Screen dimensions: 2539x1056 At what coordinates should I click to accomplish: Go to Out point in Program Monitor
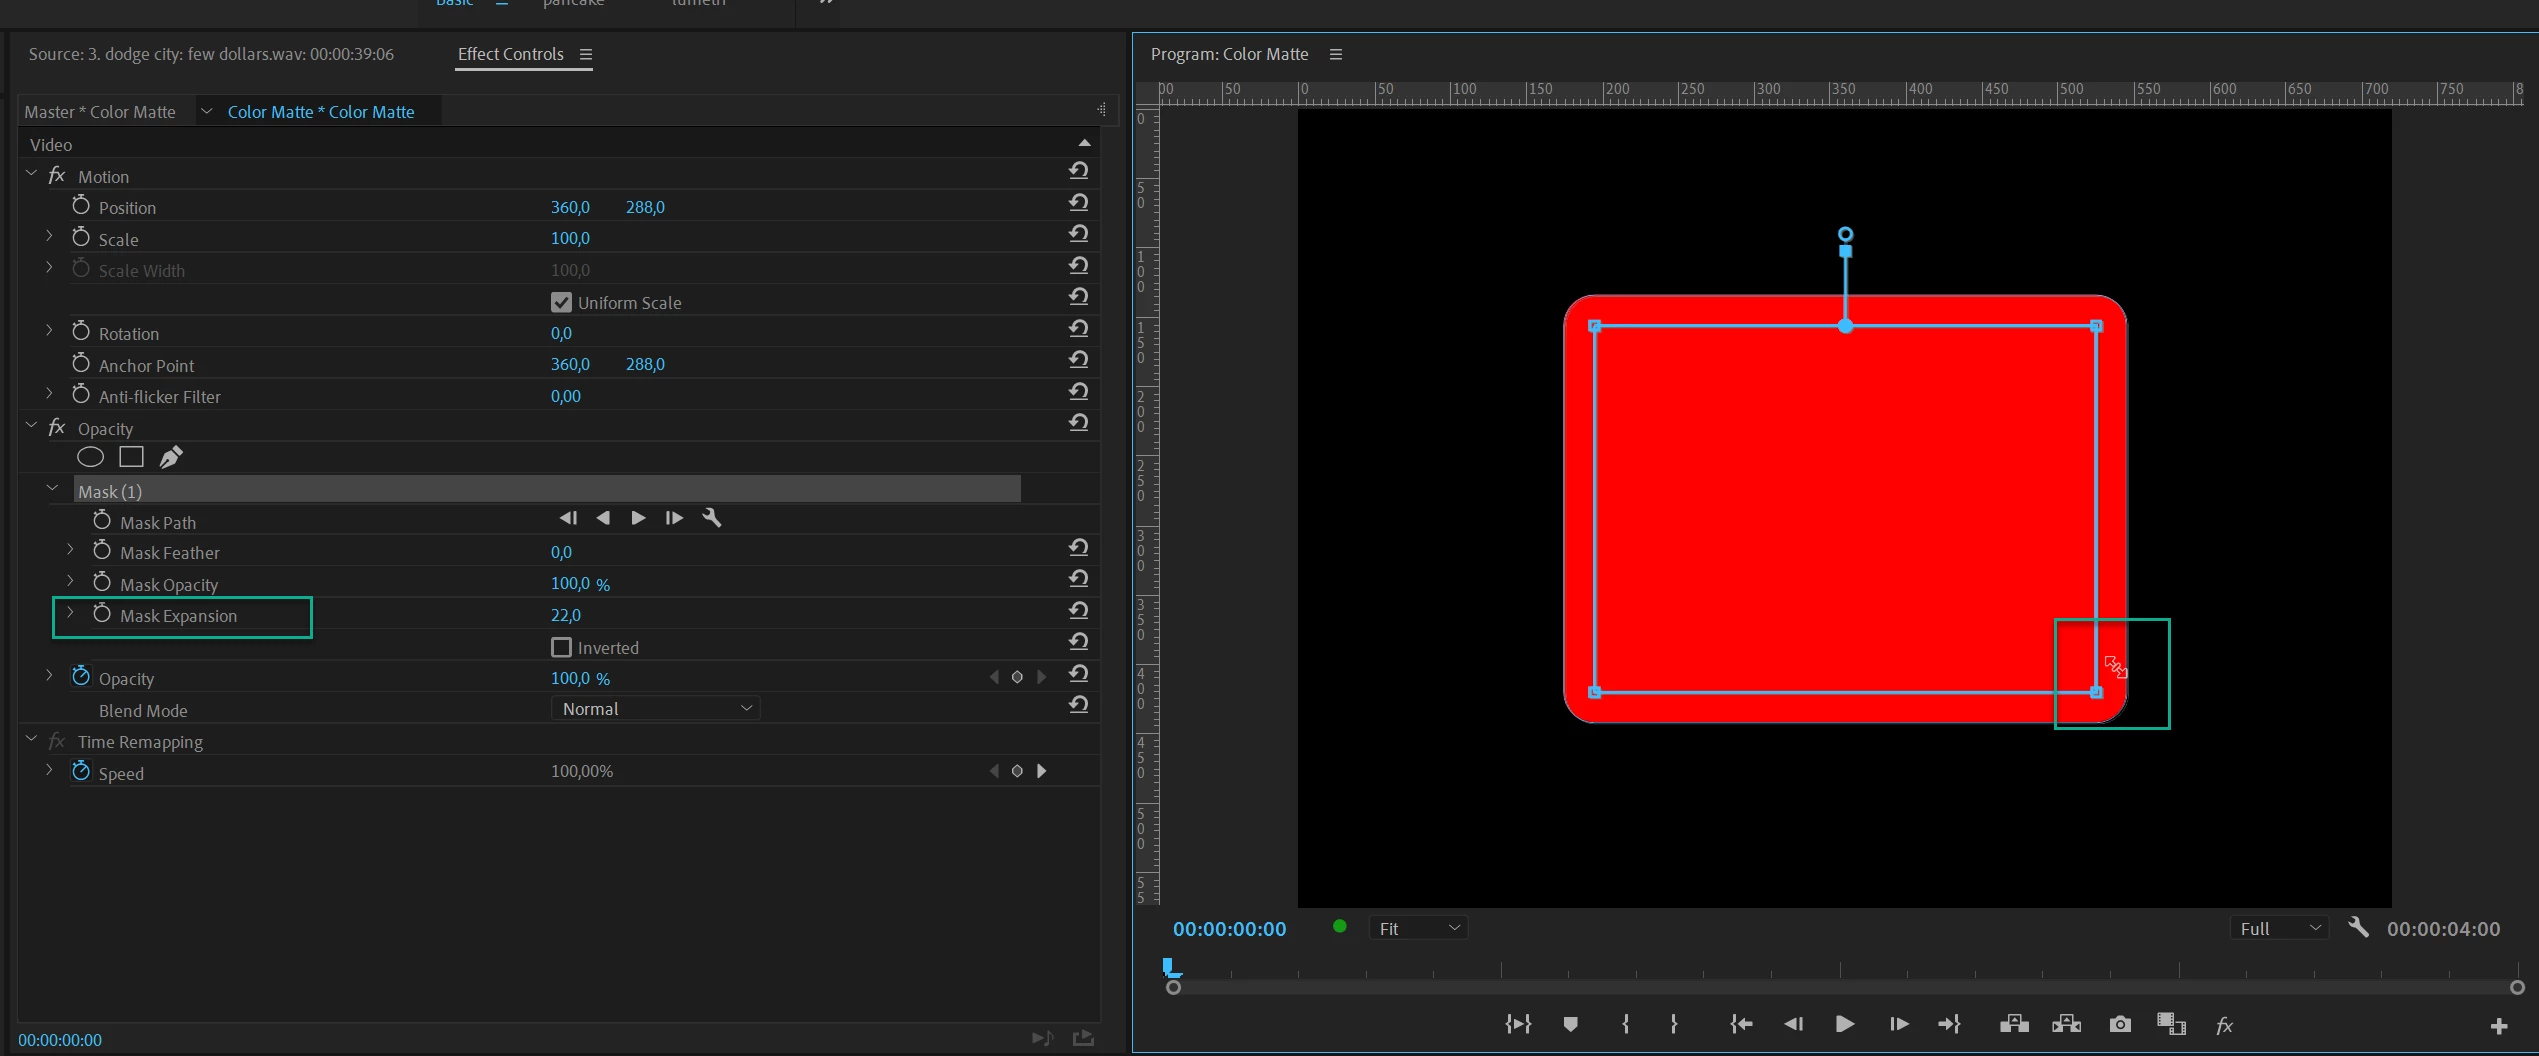(x=1949, y=1024)
